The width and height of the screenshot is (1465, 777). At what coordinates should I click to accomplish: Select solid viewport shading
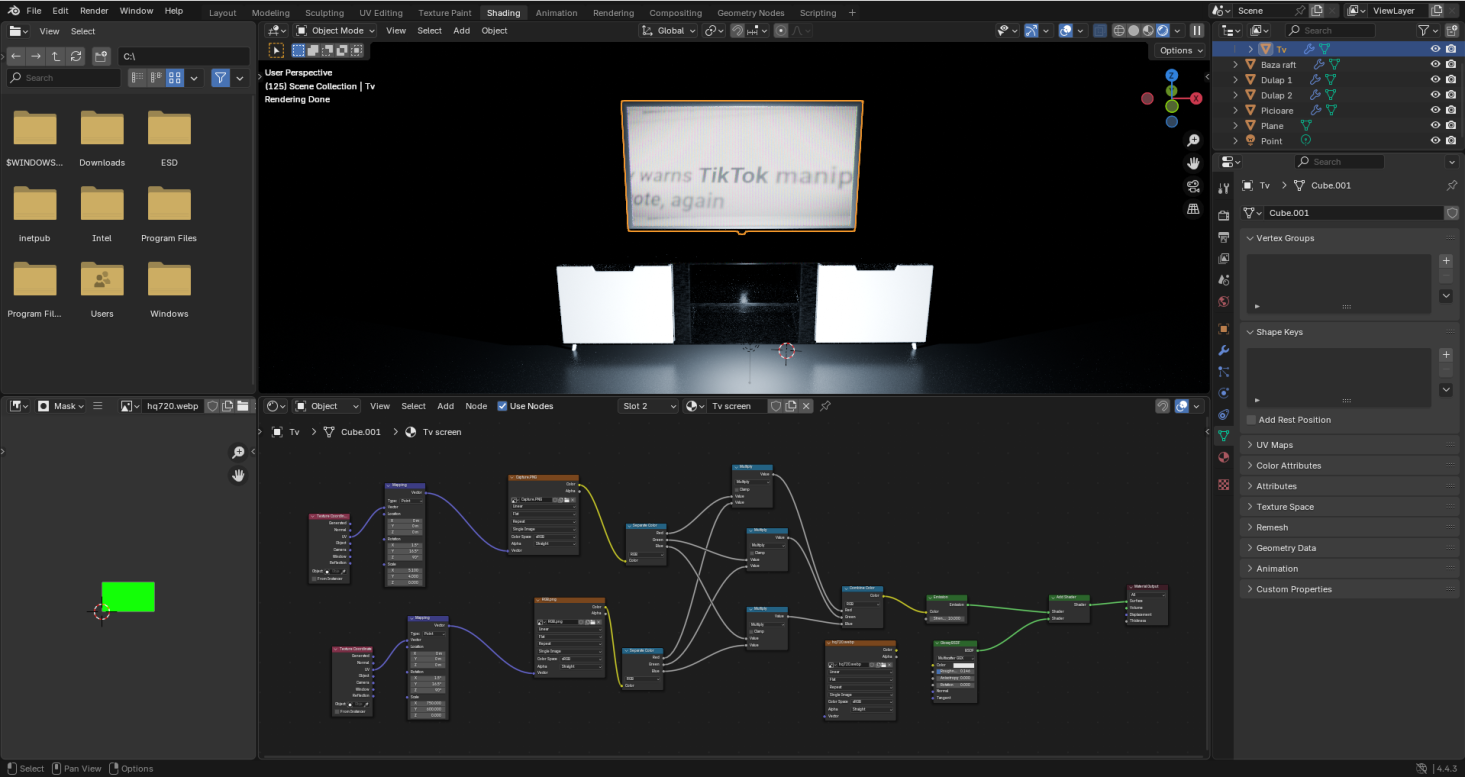[1133, 30]
